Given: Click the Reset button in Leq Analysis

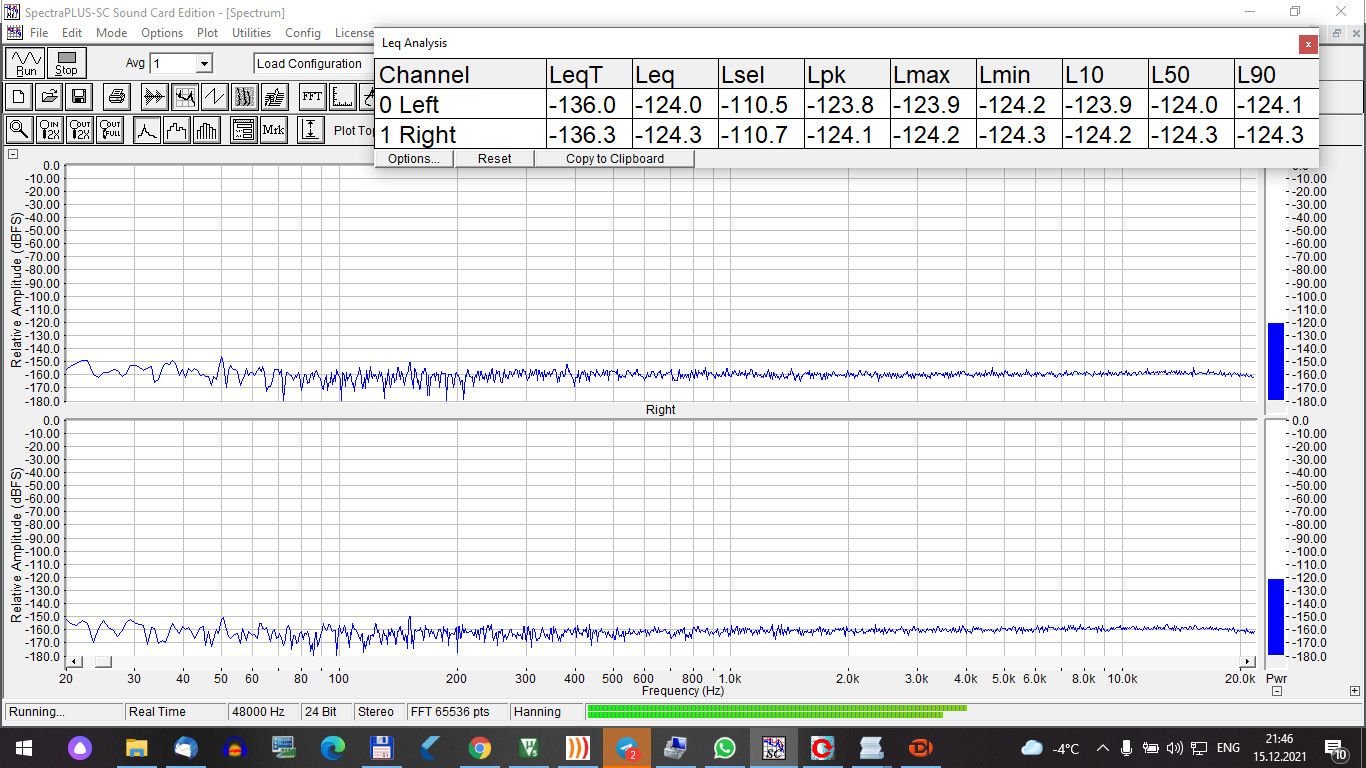Looking at the screenshot, I should point(494,158).
